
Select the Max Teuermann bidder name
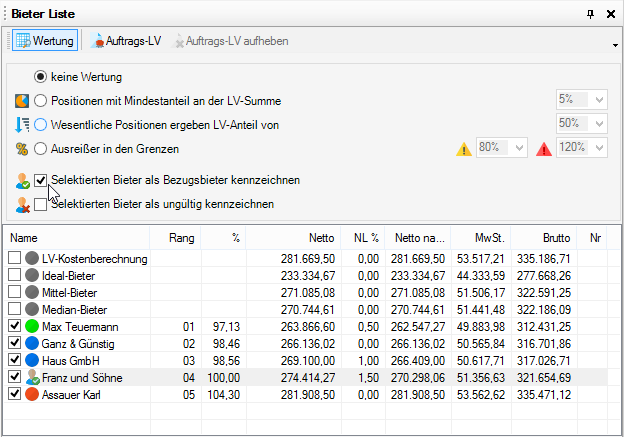(80, 327)
